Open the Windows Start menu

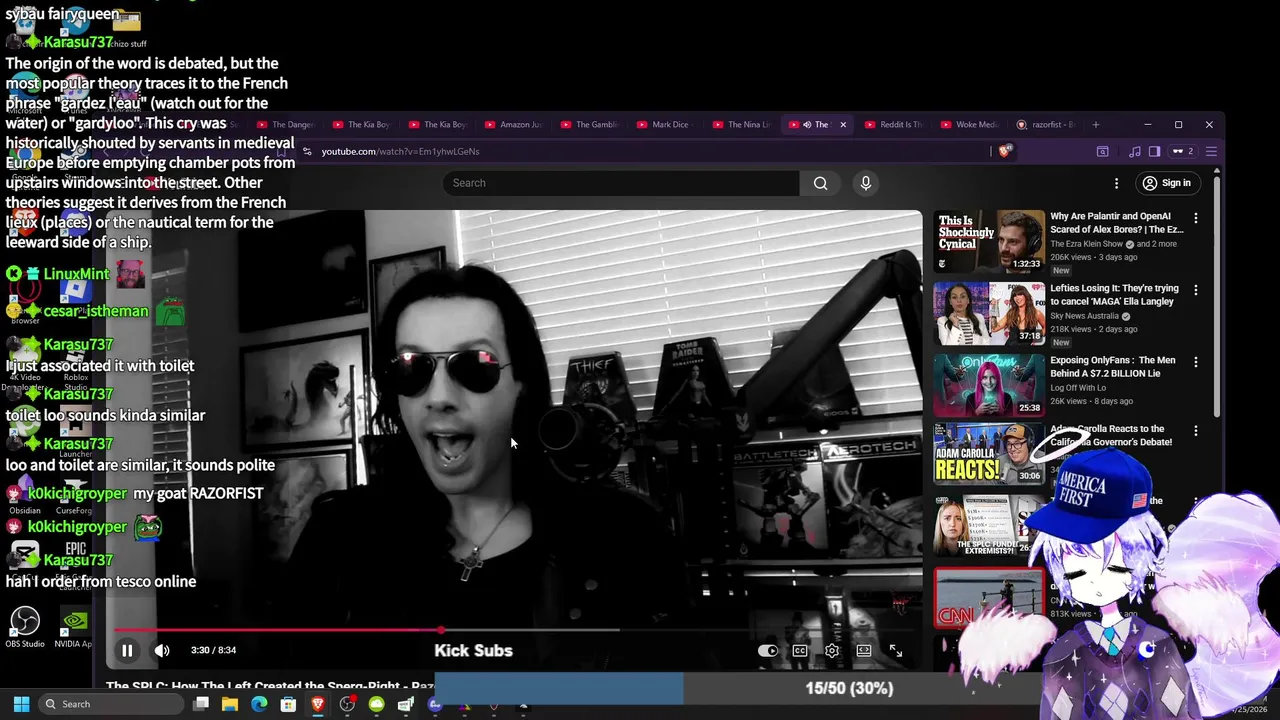point(21,704)
